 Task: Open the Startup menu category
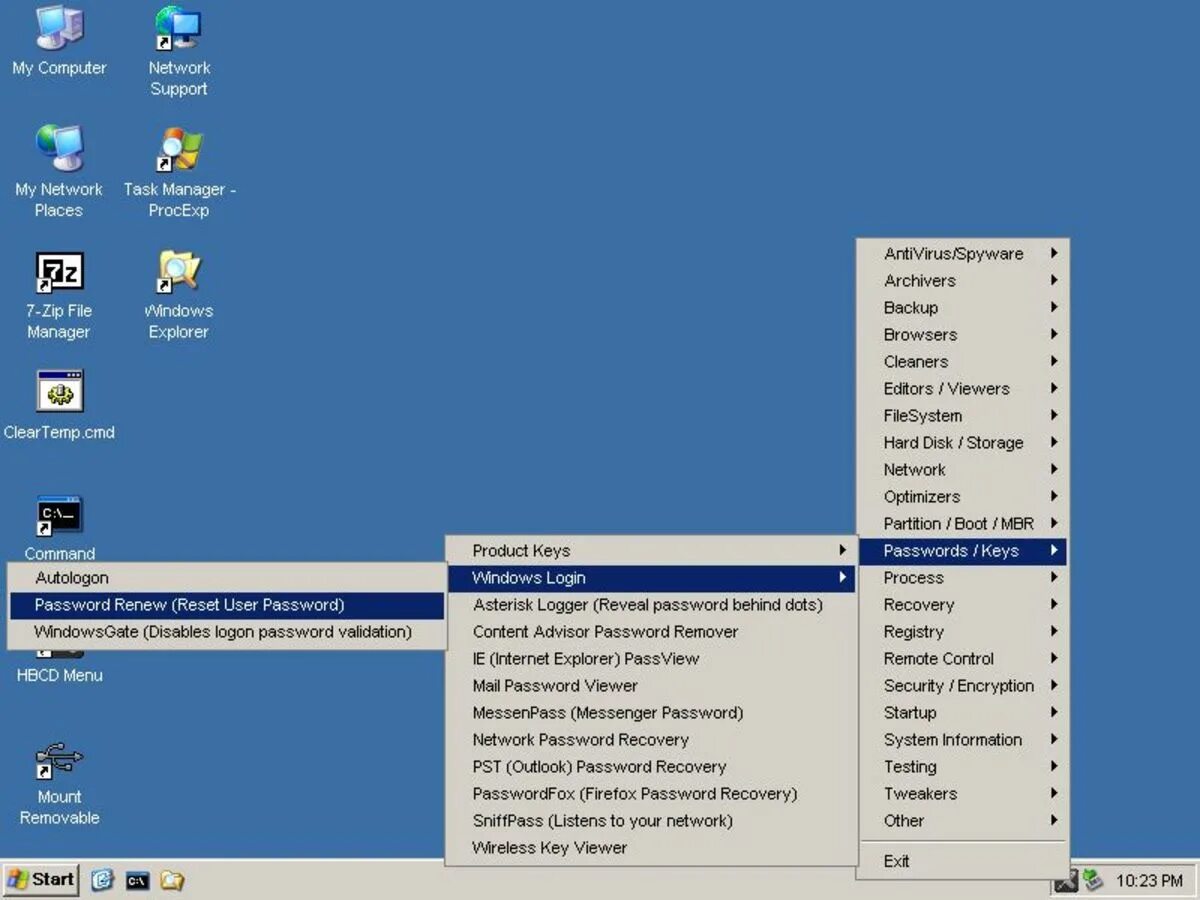pyautogui.click(x=962, y=713)
